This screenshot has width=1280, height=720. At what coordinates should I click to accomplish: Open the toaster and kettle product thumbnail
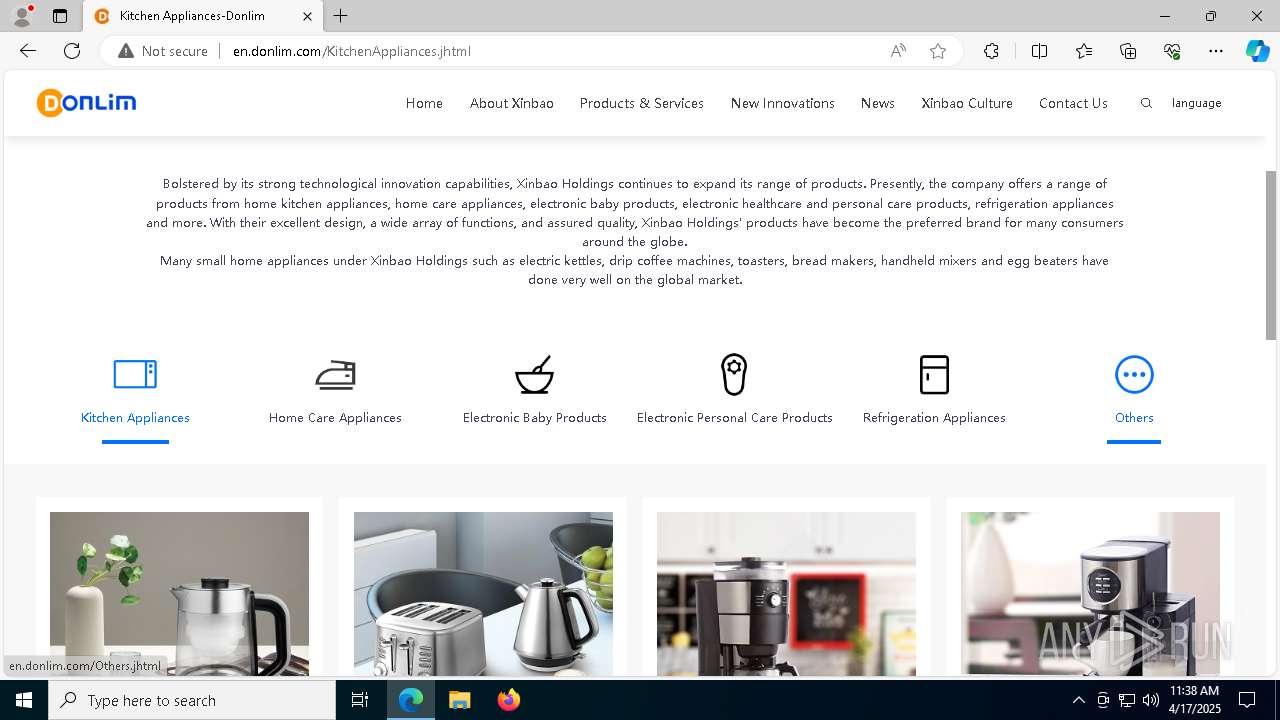(483, 594)
